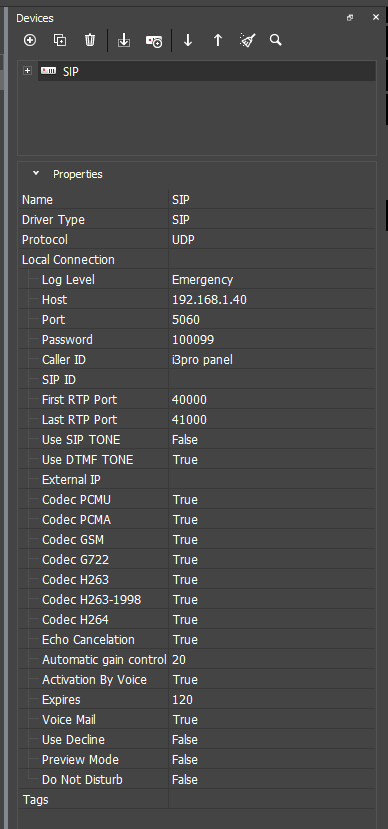
Task: Click the empty Tags value field
Action: tap(272, 800)
